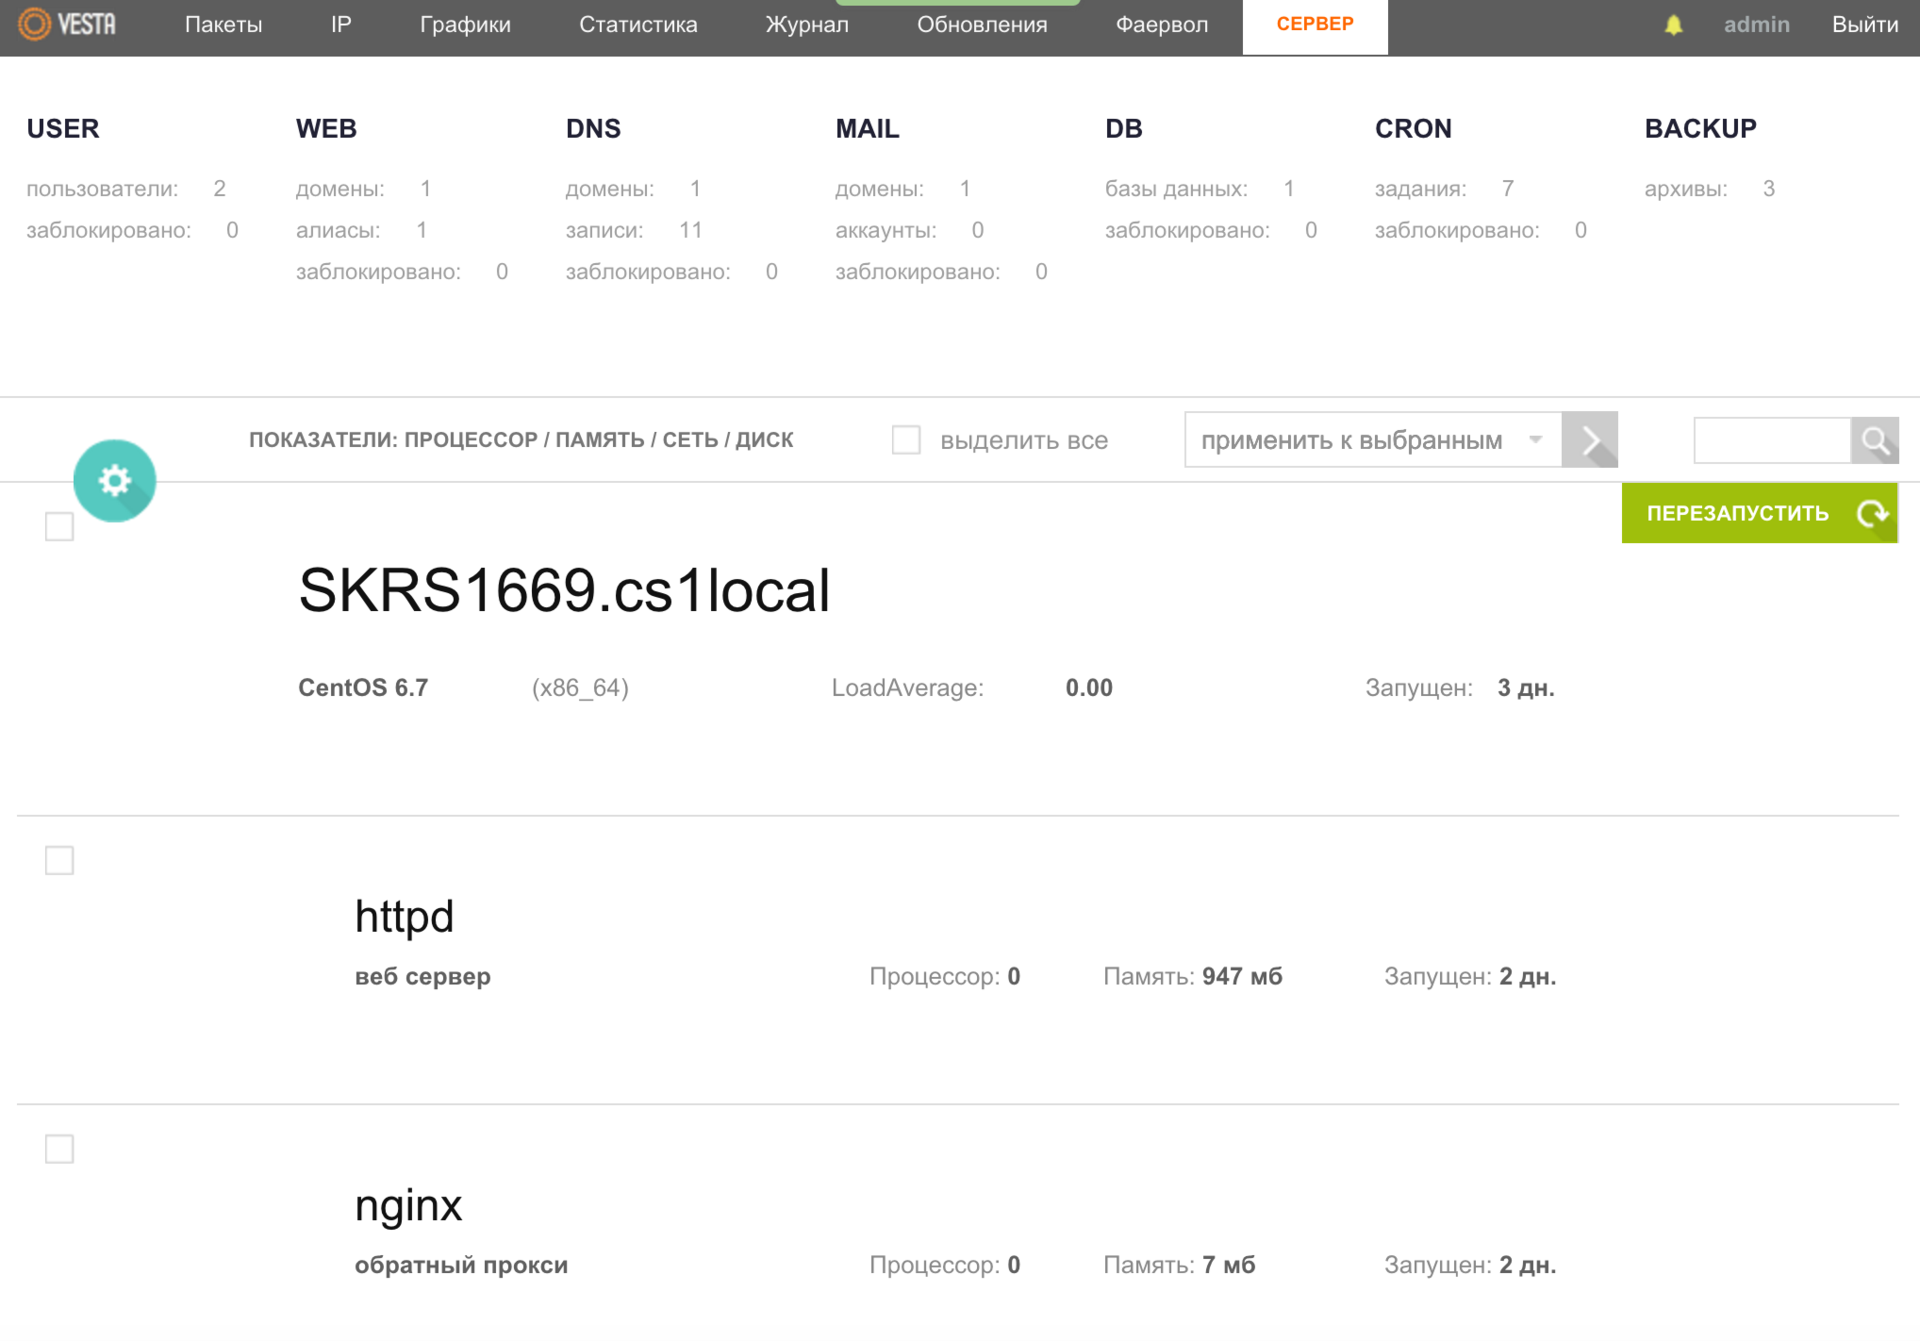Click into the search input field
1920x1341 pixels.
(x=1771, y=441)
